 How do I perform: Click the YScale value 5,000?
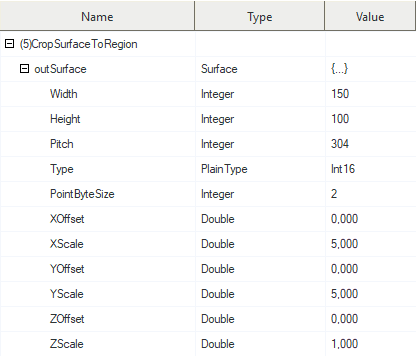pyautogui.click(x=344, y=294)
